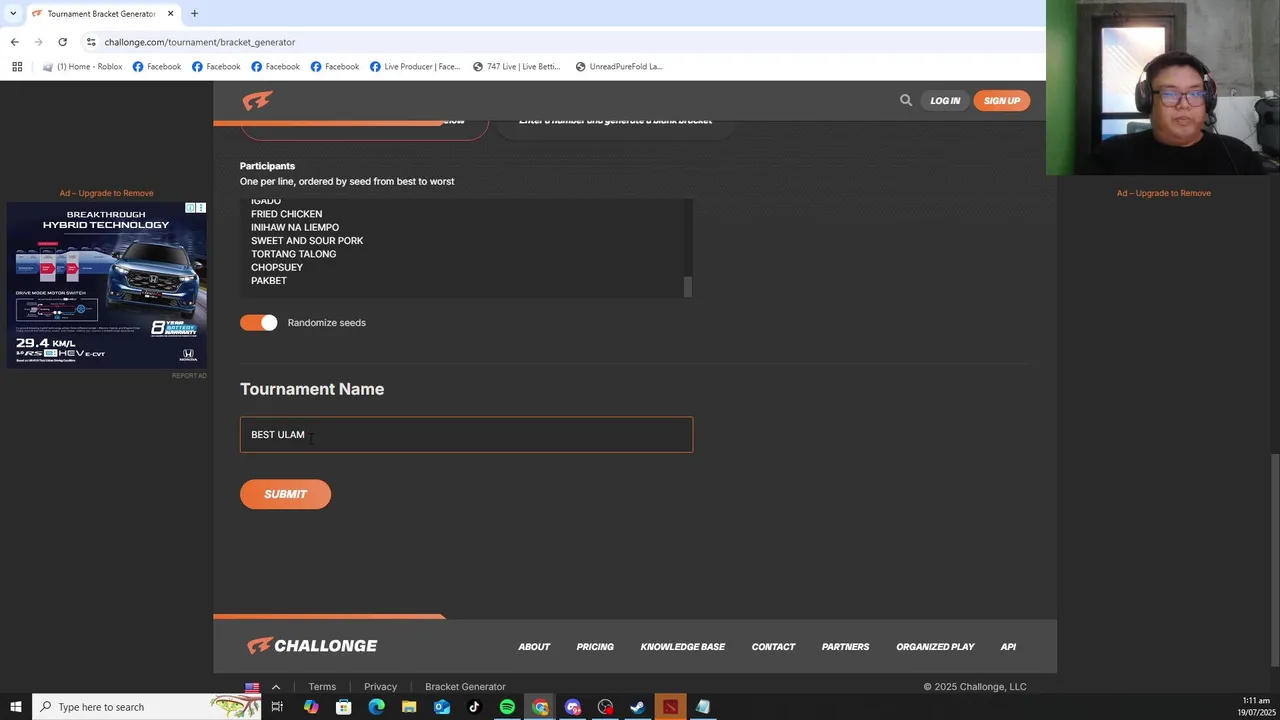
Task: Open the UnreadPureFold bookmark
Action: coord(618,67)
